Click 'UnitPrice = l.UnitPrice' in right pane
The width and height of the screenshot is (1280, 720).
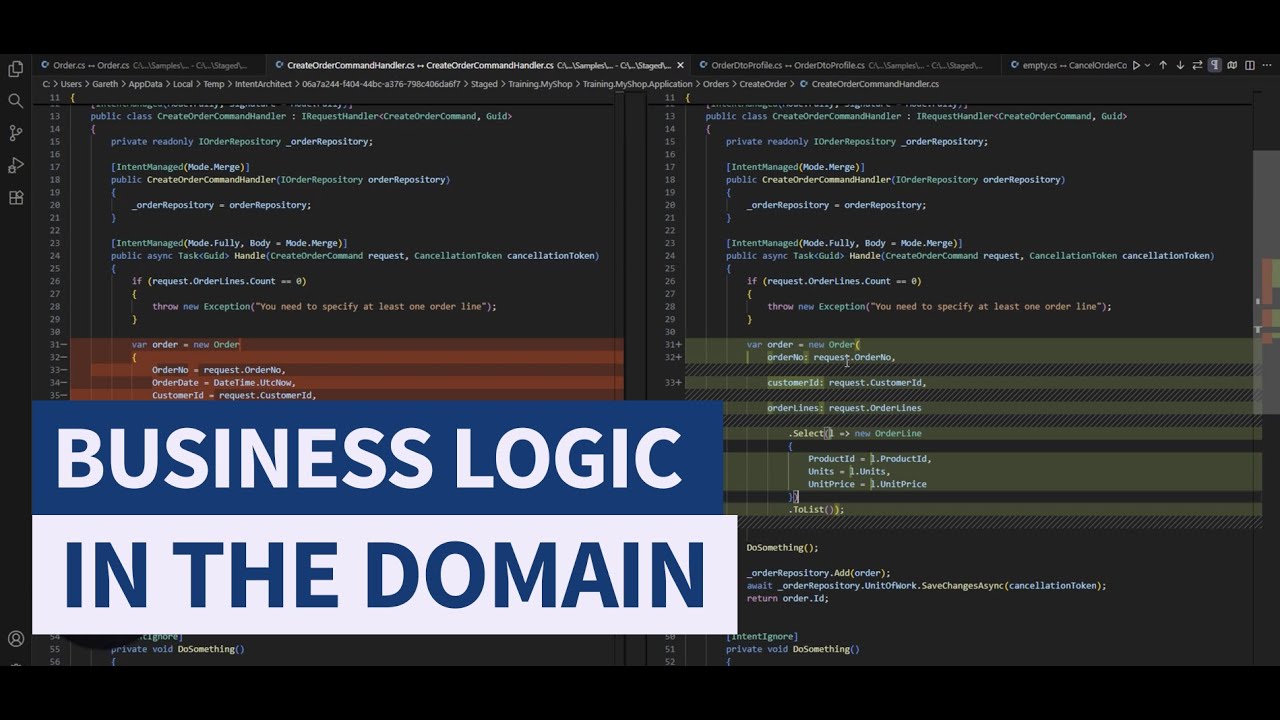click(x=867, y=484)
